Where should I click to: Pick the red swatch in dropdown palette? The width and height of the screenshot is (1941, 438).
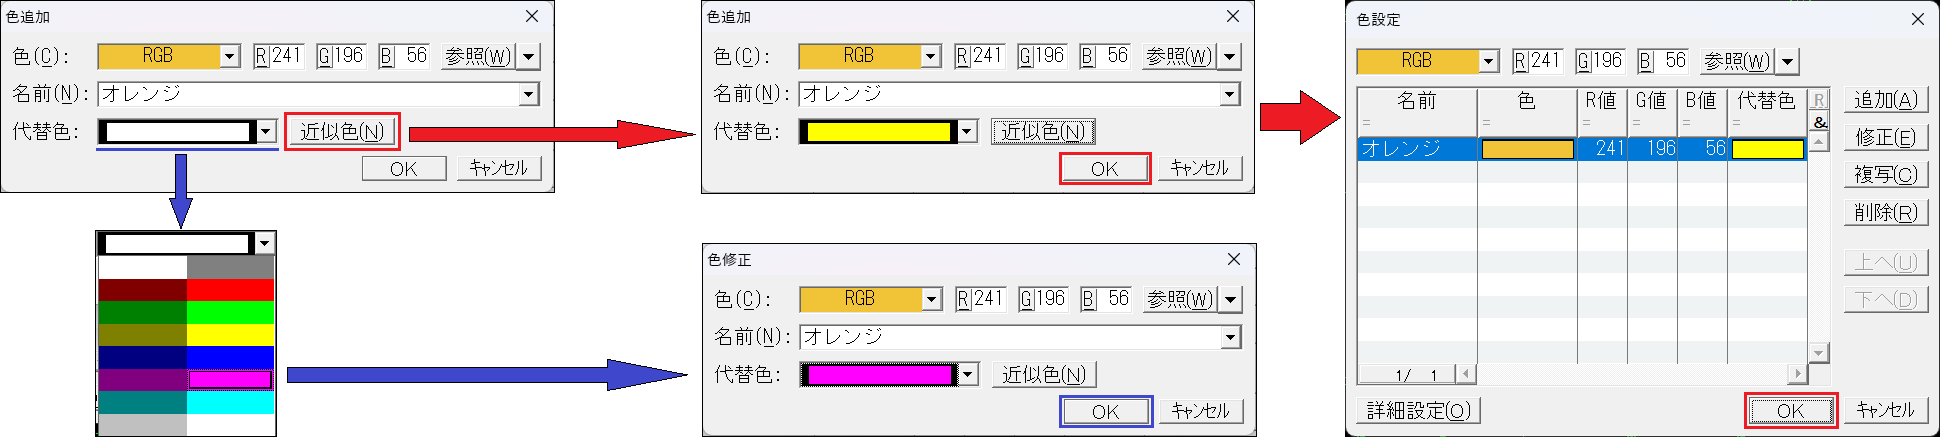[x=230, y=290]
